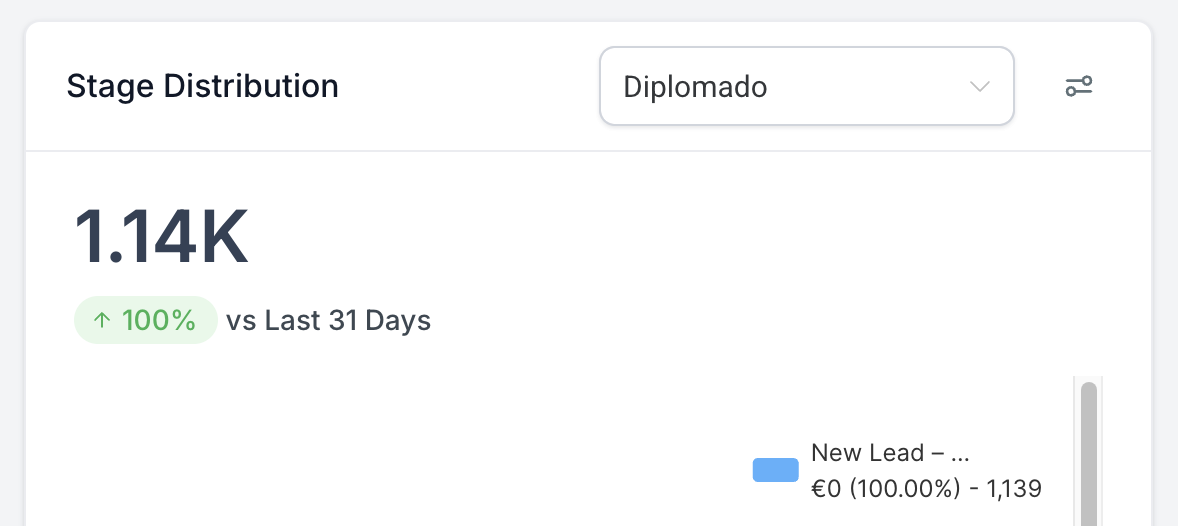1178x526 pixels.
Task: Click the chevron arrow in the Diplomado selector
Action: tap(979, 86)
